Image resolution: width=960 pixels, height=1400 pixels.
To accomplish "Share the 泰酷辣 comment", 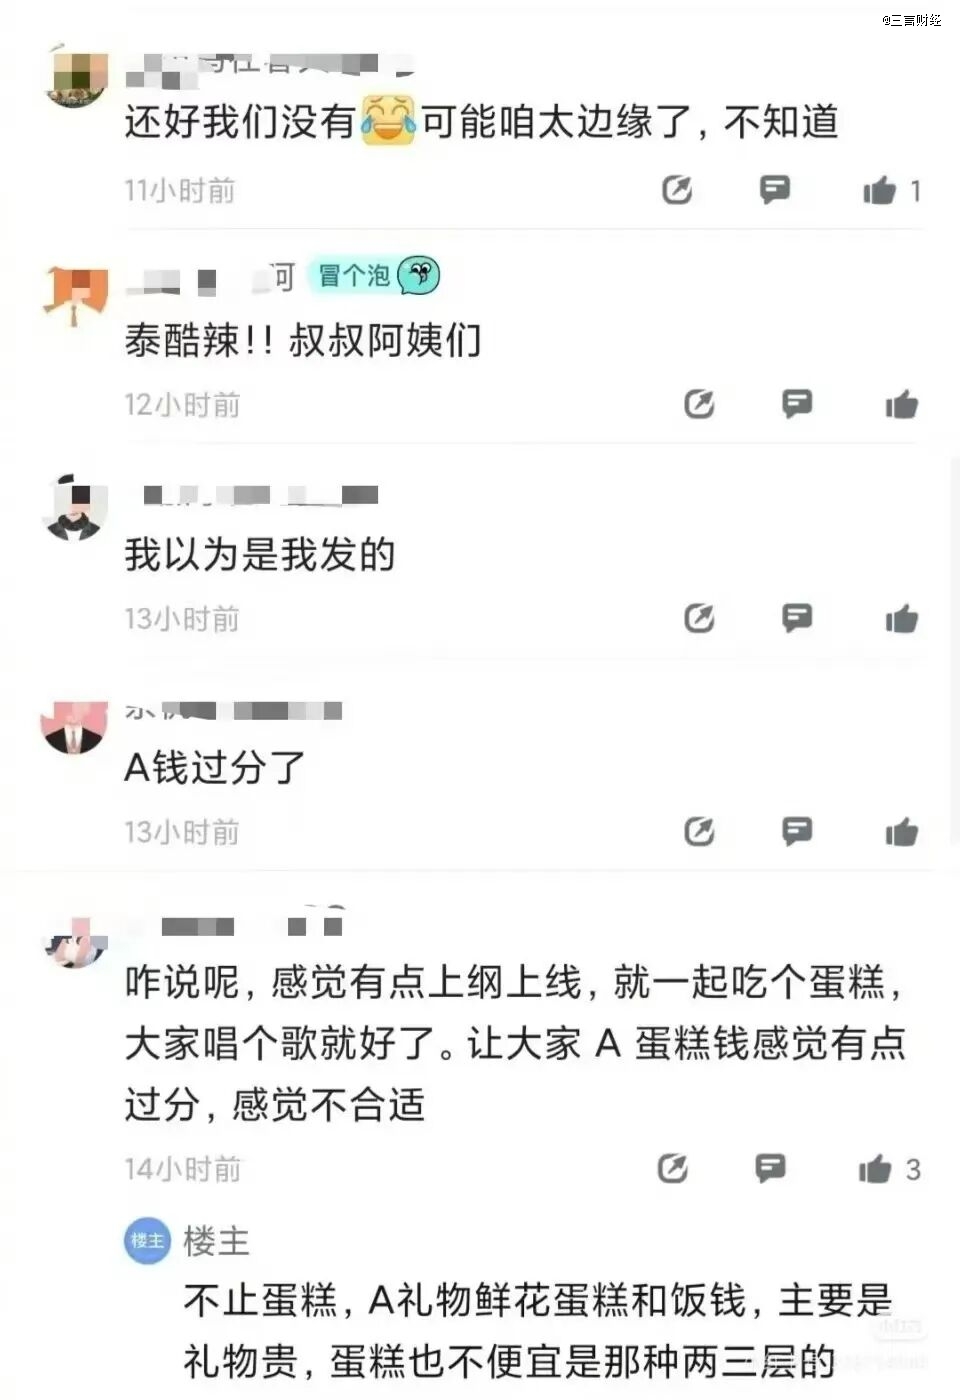I will [x=699, y=404].
